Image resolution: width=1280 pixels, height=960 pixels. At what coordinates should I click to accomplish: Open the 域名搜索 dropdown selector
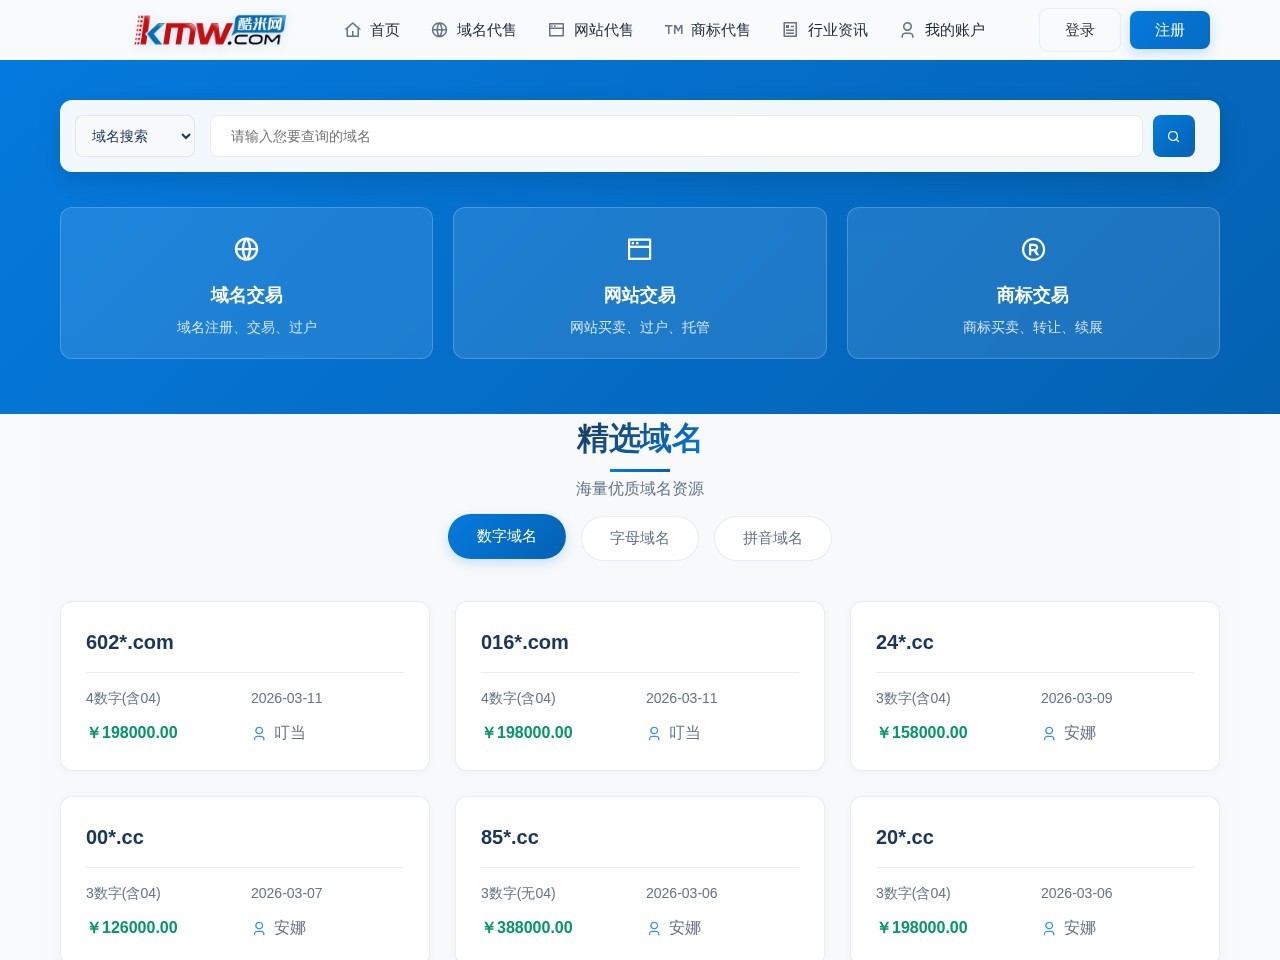134,136
